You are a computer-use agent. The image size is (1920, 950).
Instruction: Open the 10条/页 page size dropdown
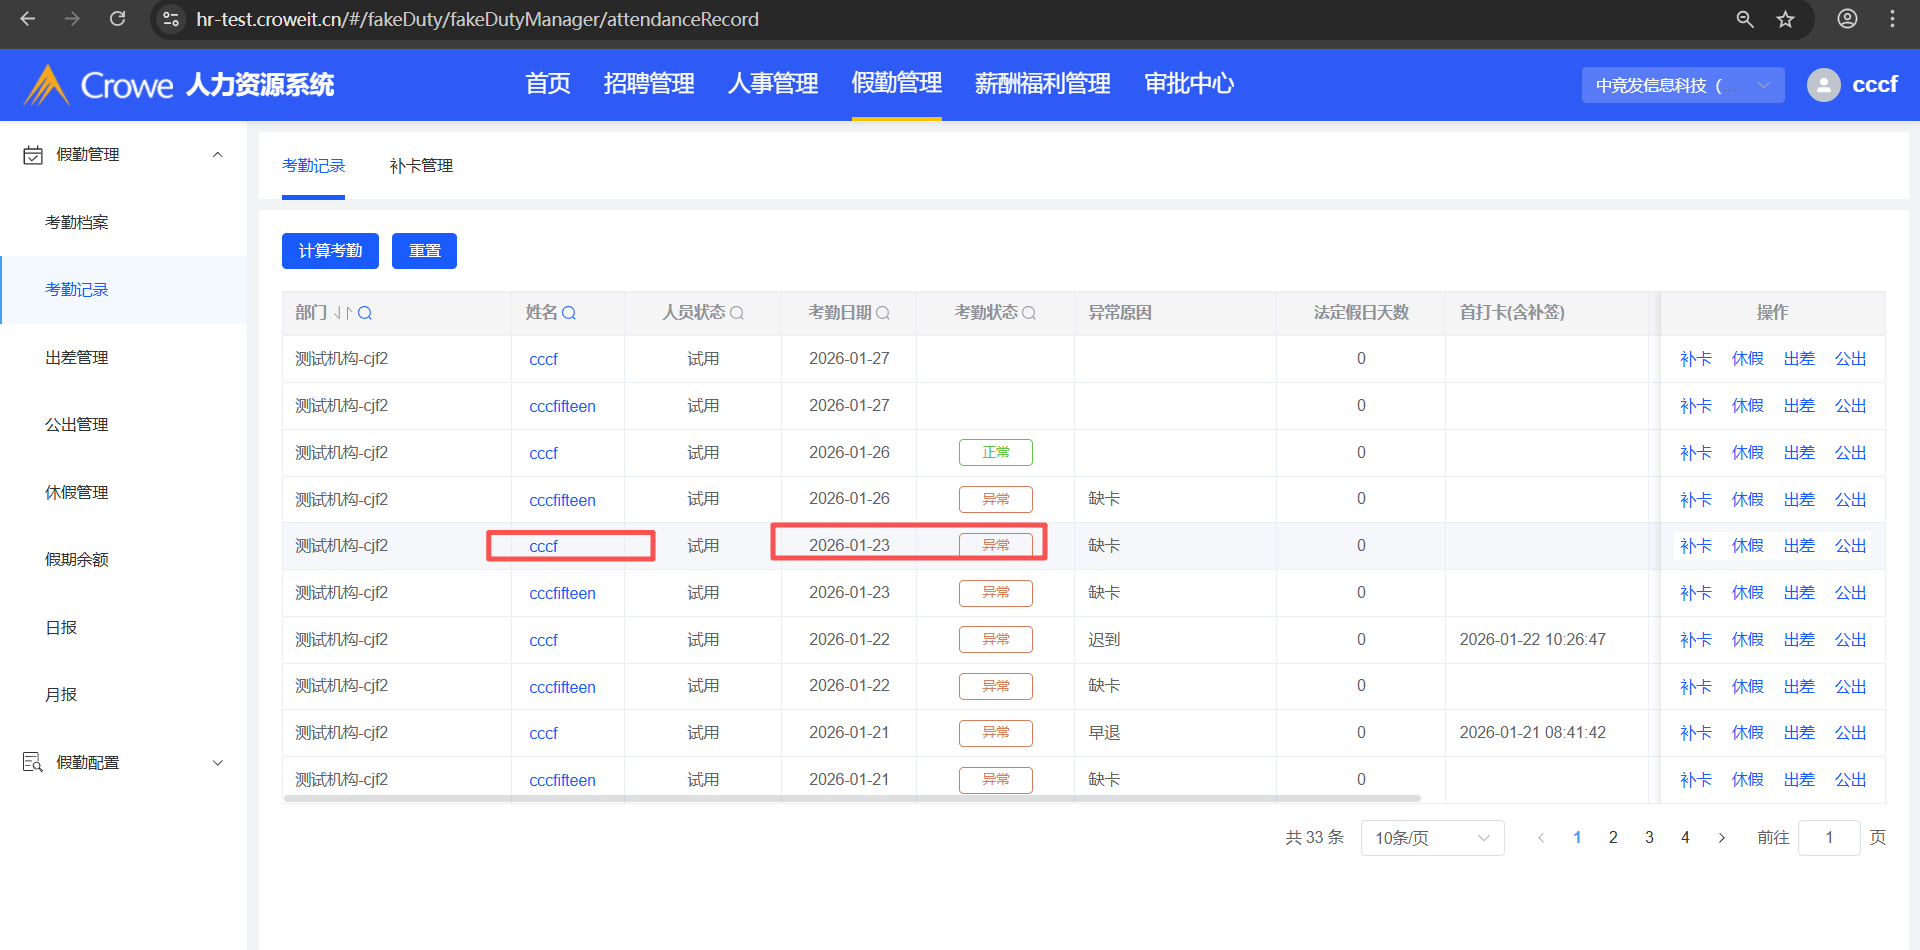1431,838
